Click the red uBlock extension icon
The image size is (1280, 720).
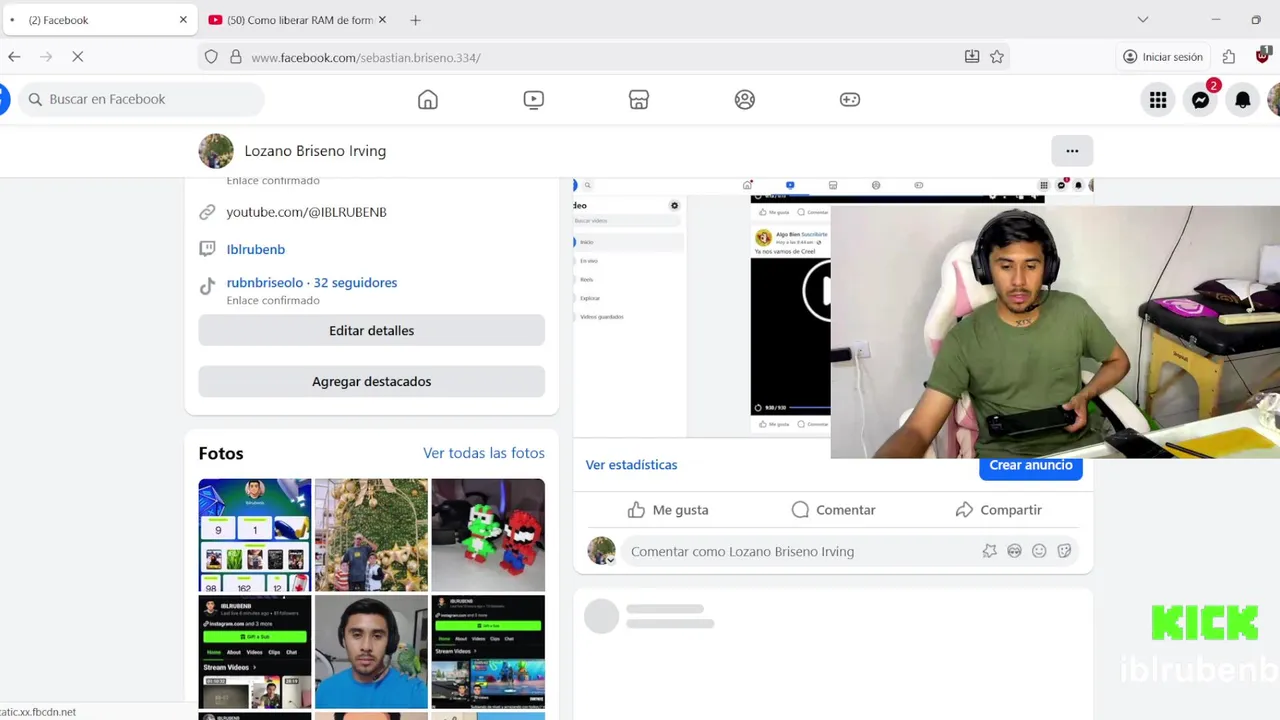coord(1263,57)
